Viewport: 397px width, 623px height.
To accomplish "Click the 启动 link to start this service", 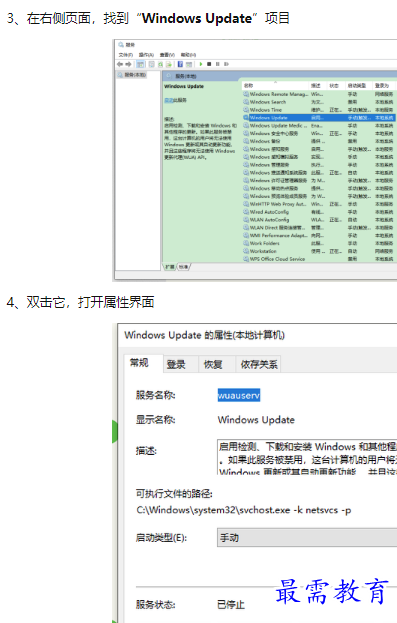I will (169, 101).
